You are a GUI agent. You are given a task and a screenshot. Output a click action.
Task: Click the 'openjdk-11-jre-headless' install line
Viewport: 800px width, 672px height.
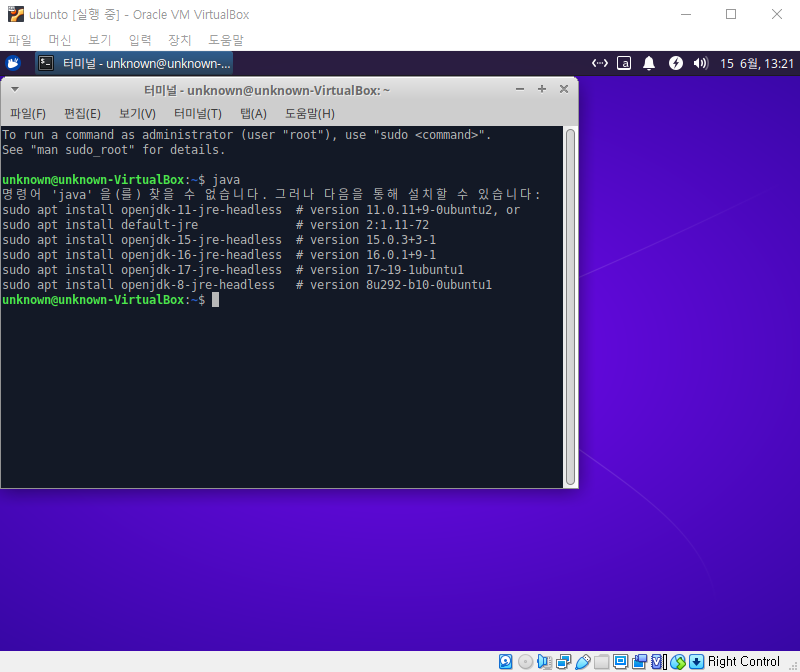tap(261, 210)
